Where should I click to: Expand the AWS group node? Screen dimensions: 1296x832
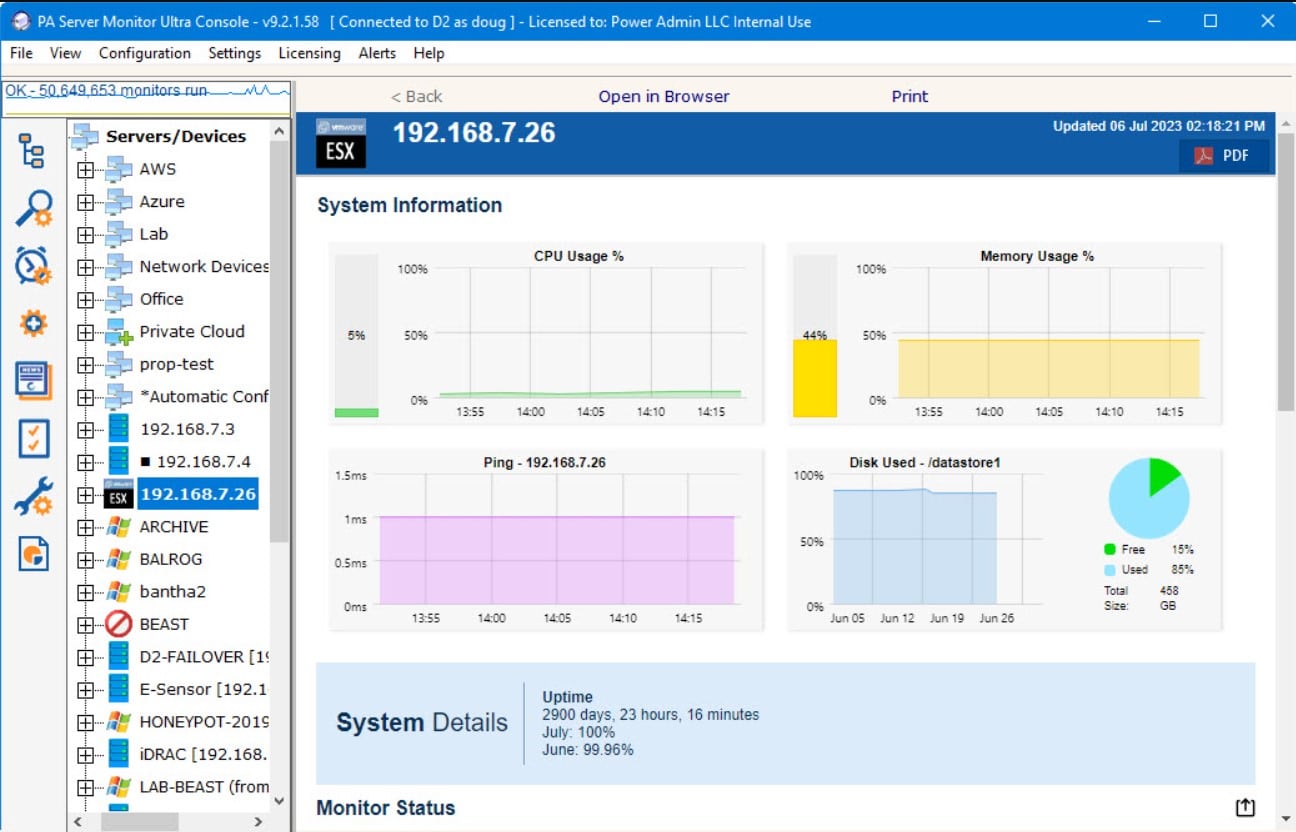(85, 170)
